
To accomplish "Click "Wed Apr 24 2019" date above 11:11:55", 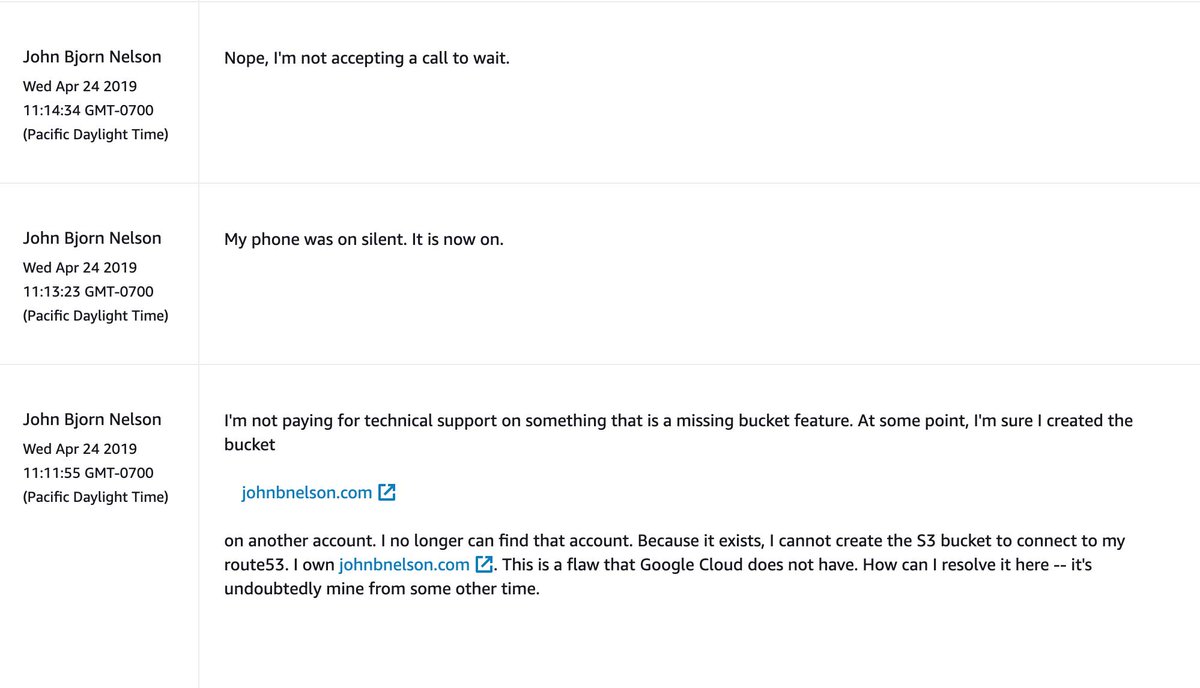I will click(80, 448).
